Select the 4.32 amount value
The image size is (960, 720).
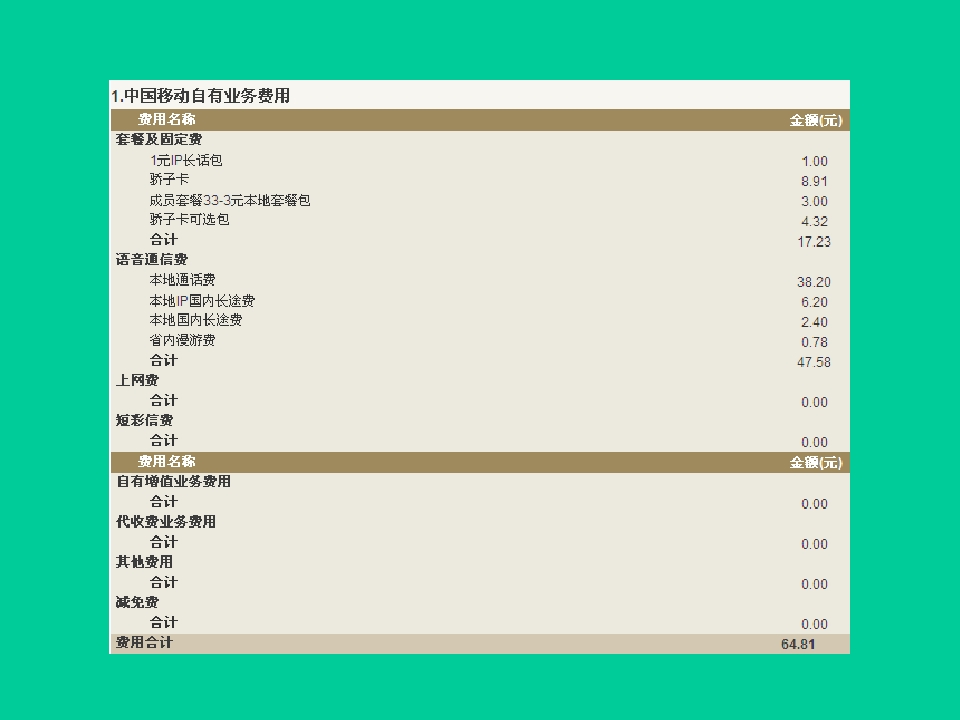[814, 222]
